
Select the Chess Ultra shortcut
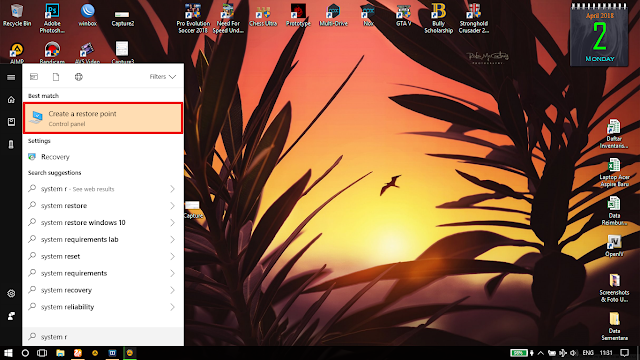263,15
